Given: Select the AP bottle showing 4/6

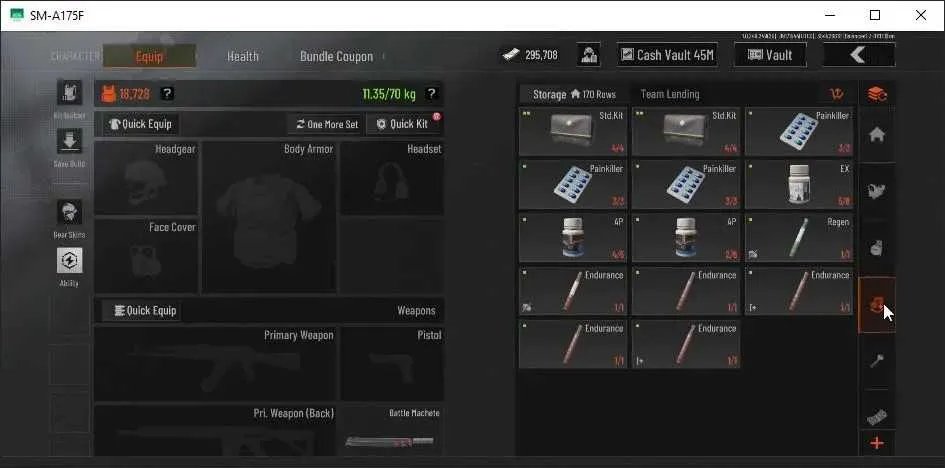Looking at the screenshot, I should tap(573, 238).
